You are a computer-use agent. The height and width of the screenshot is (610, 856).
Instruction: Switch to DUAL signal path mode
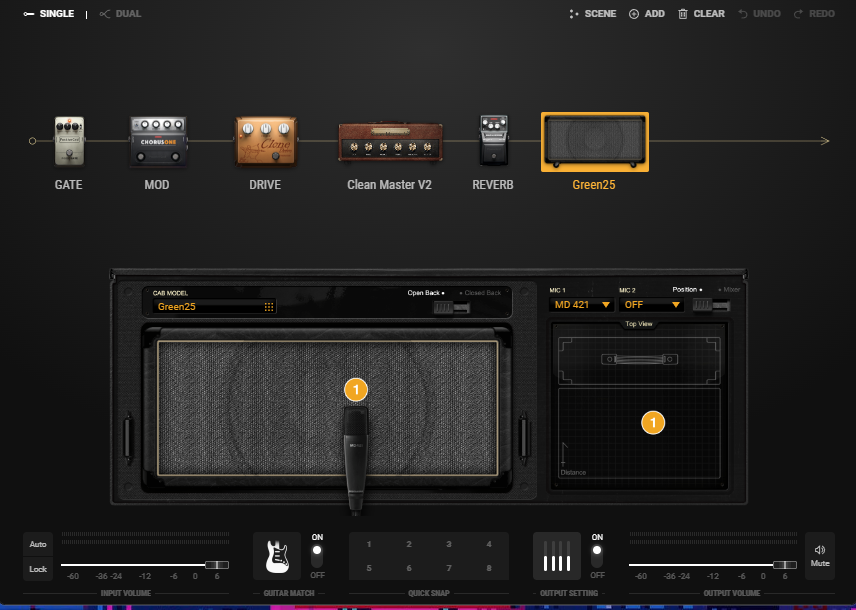pos(121,14)
